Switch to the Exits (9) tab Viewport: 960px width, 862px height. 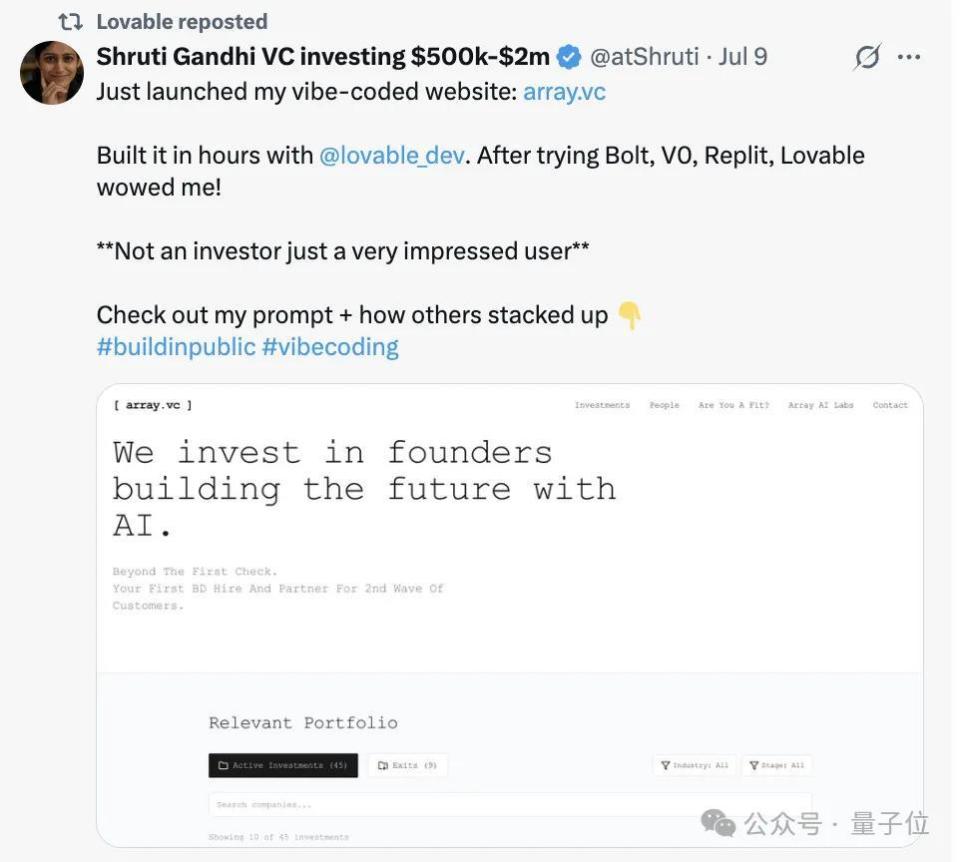click(407, 765)
